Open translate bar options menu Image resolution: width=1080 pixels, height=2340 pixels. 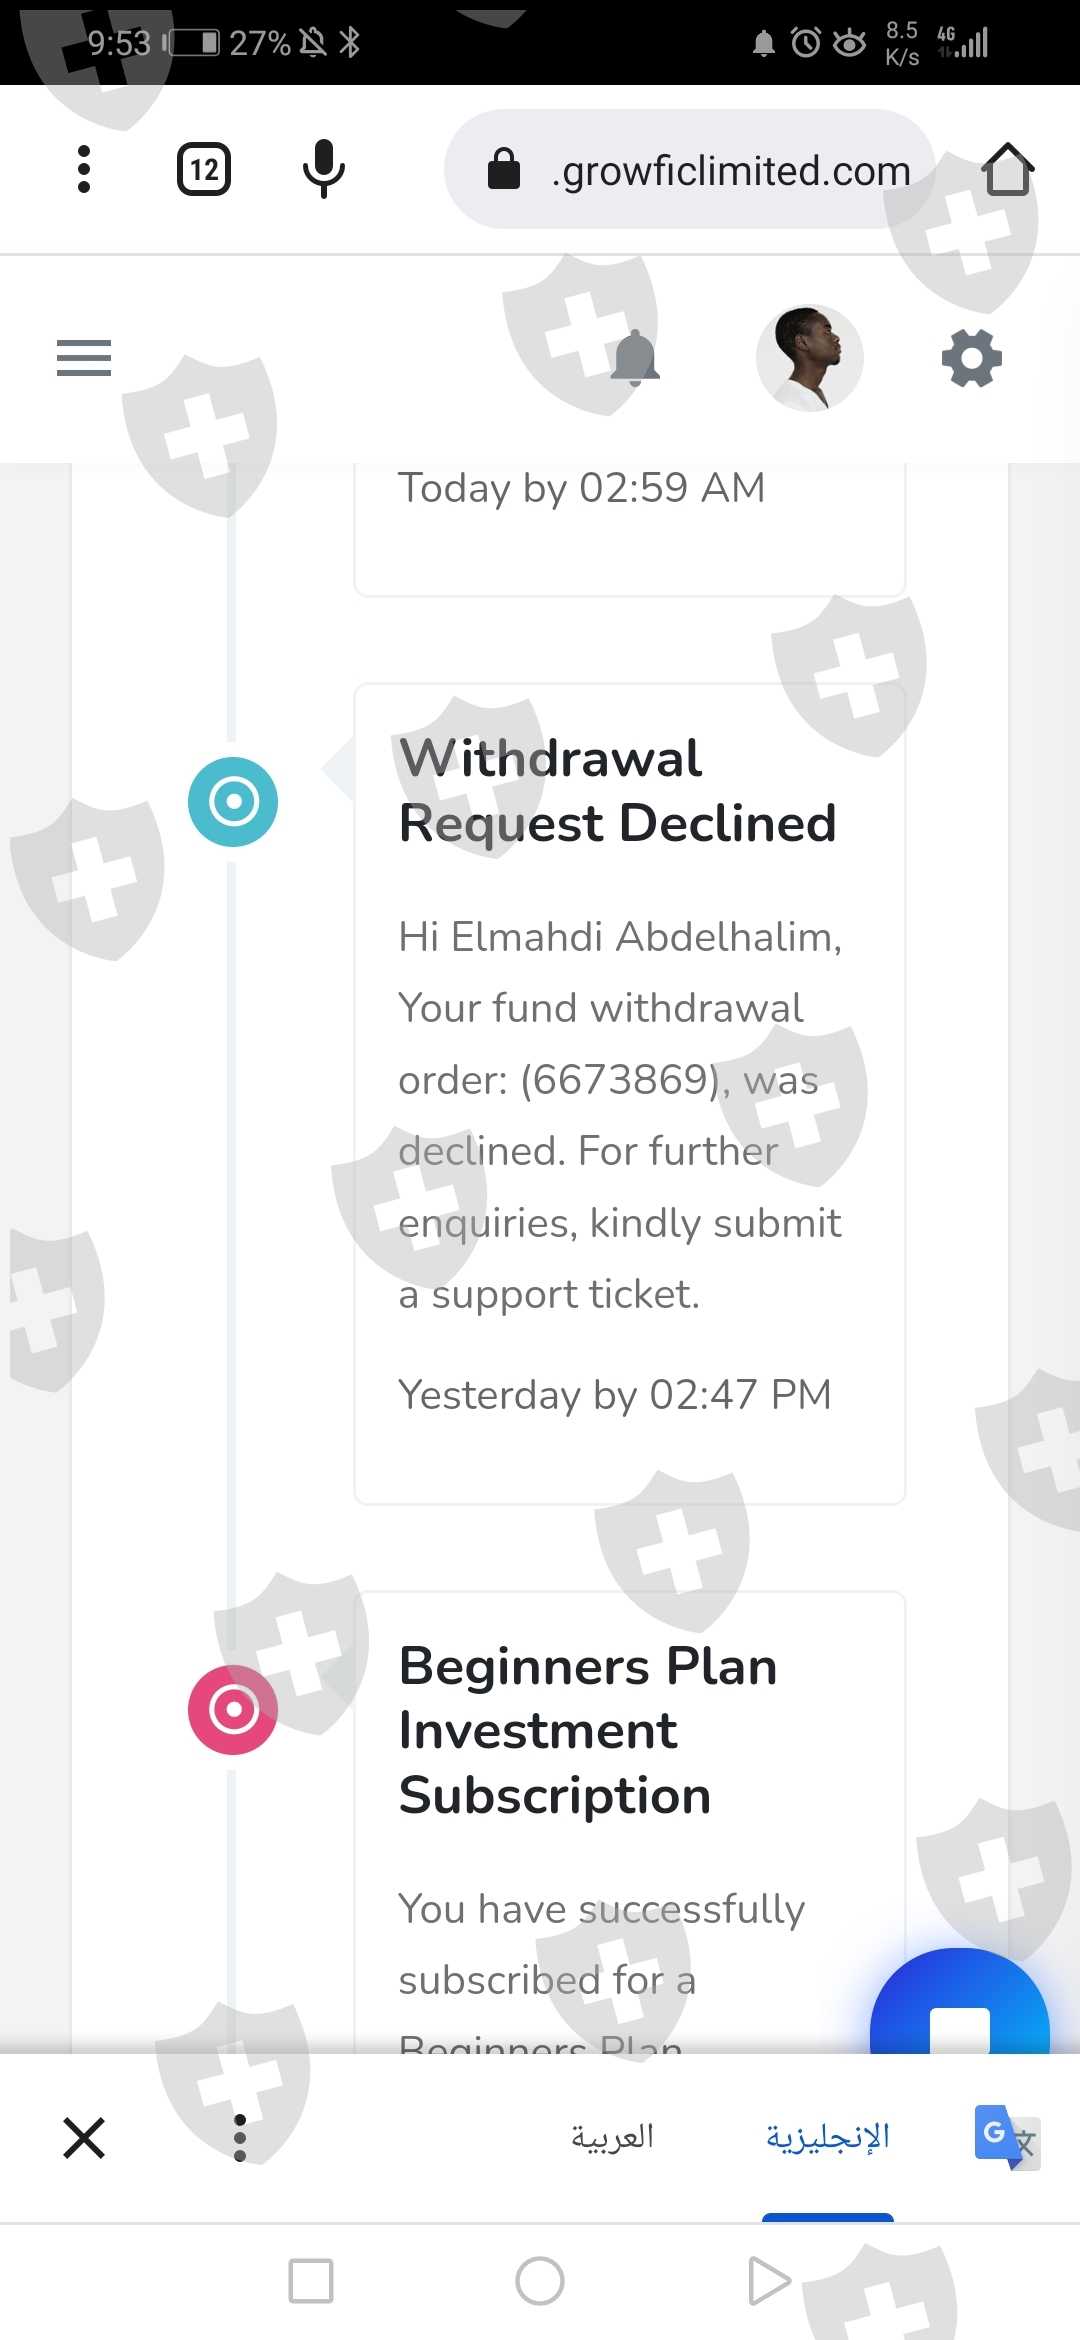240,2138
